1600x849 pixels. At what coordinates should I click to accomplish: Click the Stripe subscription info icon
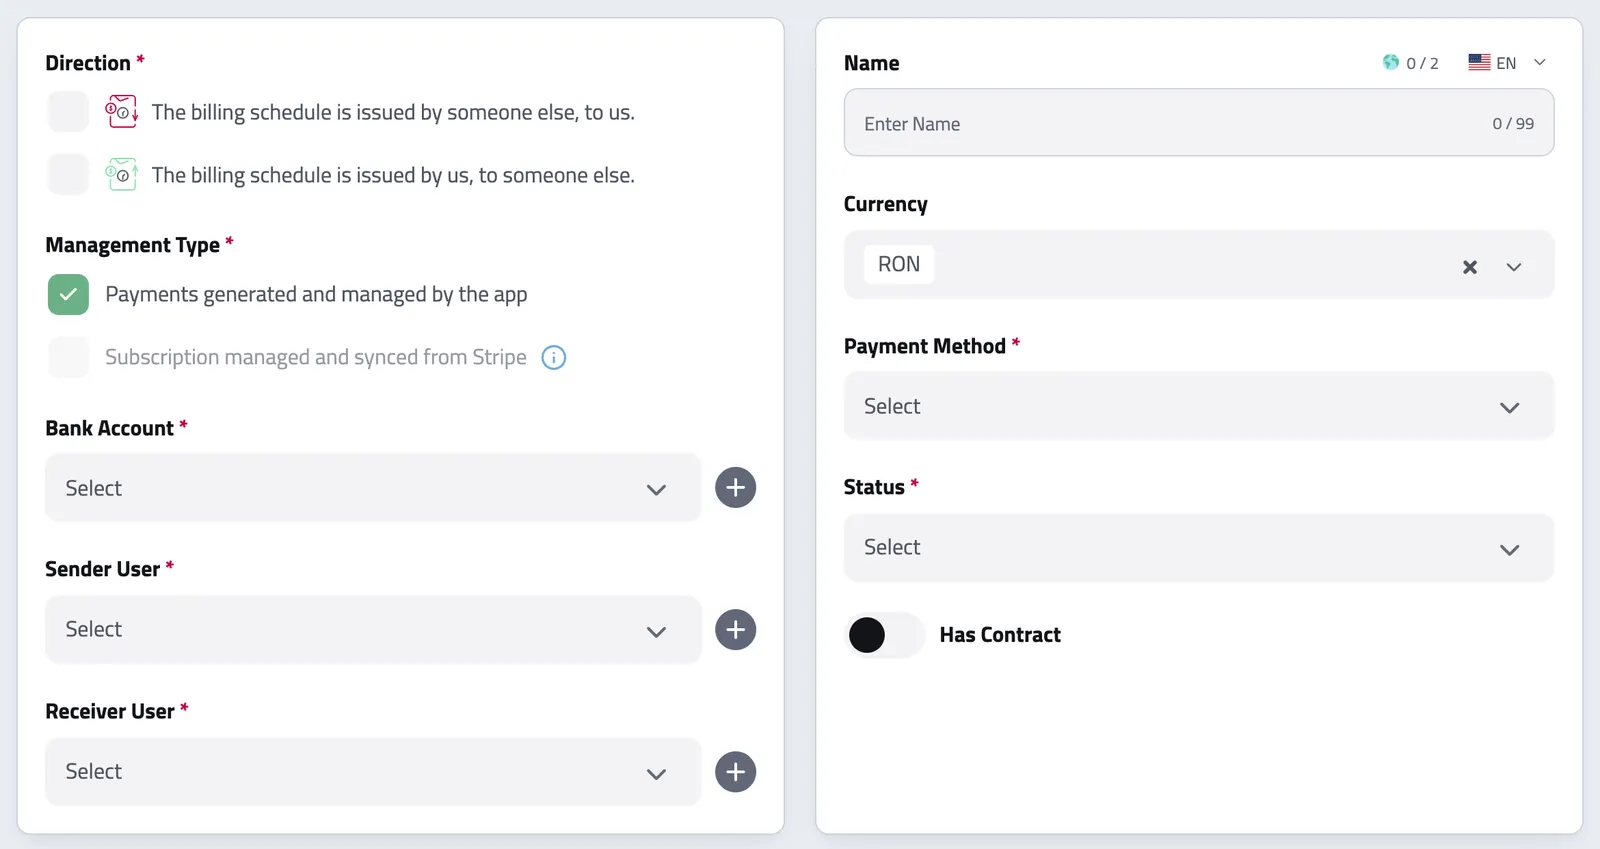click(x=554, y=357)
